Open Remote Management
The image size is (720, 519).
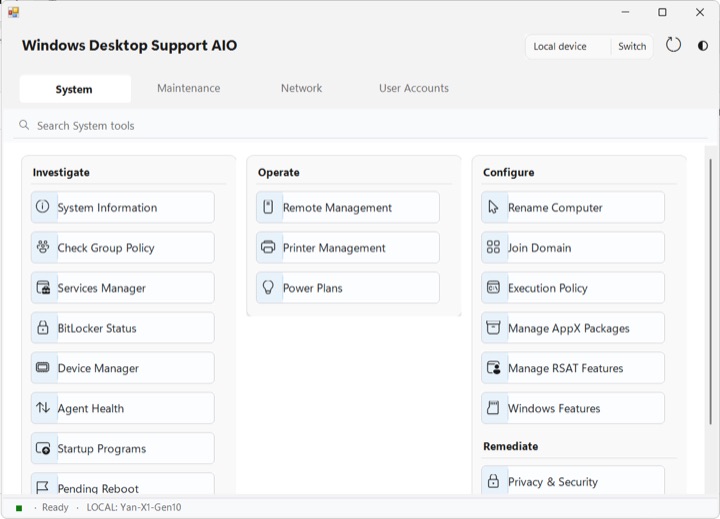pos(348,207)
